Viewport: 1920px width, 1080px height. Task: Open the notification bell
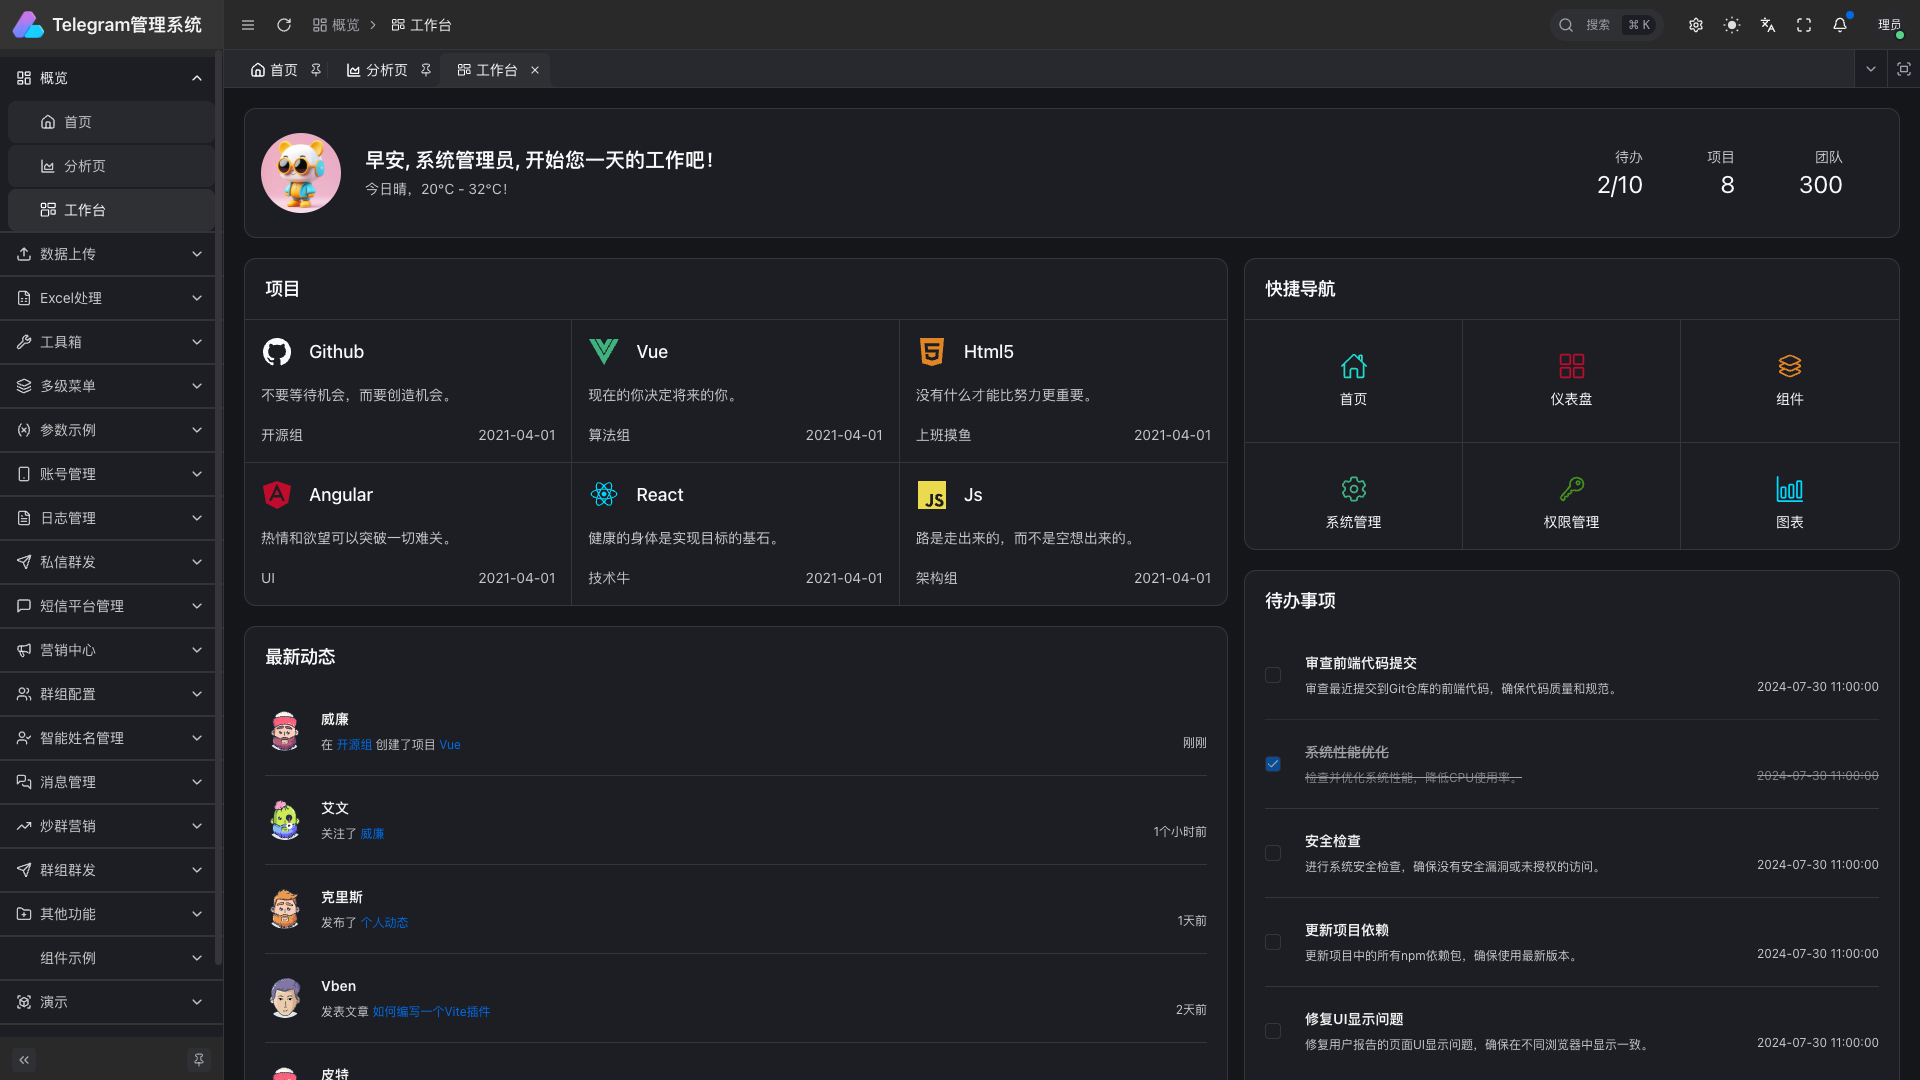point(1840,25)
